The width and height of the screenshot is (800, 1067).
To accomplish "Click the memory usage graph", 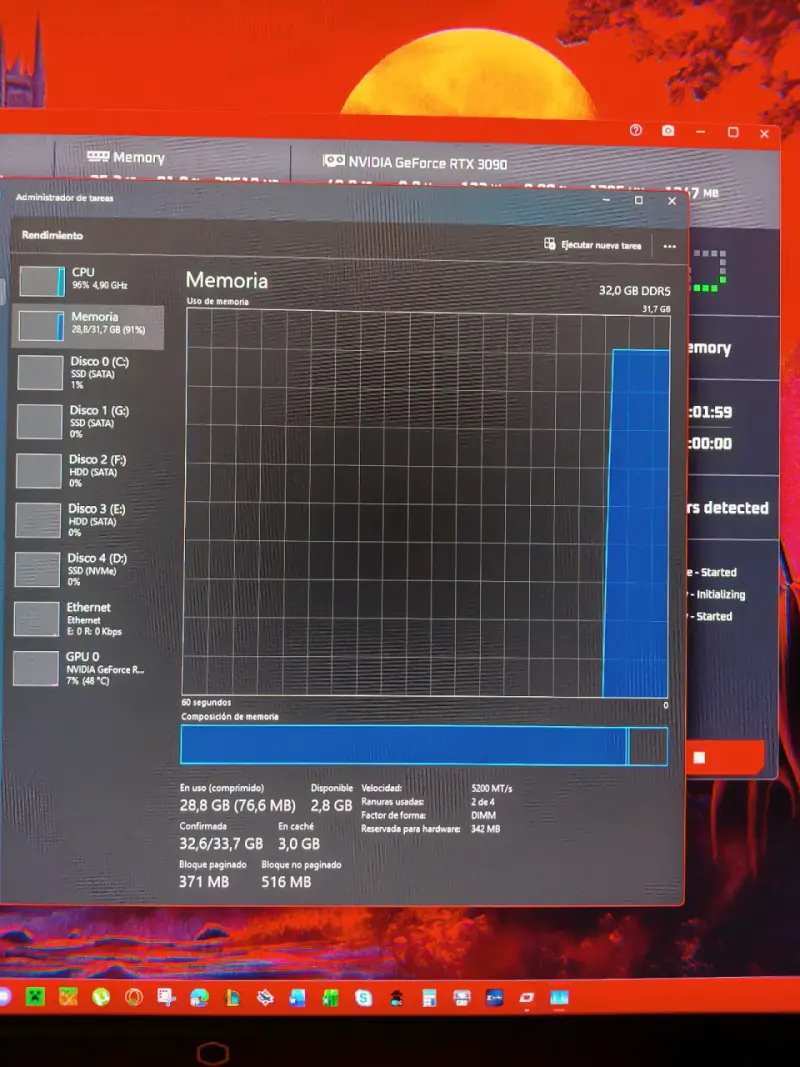I will tap(427, 503).
